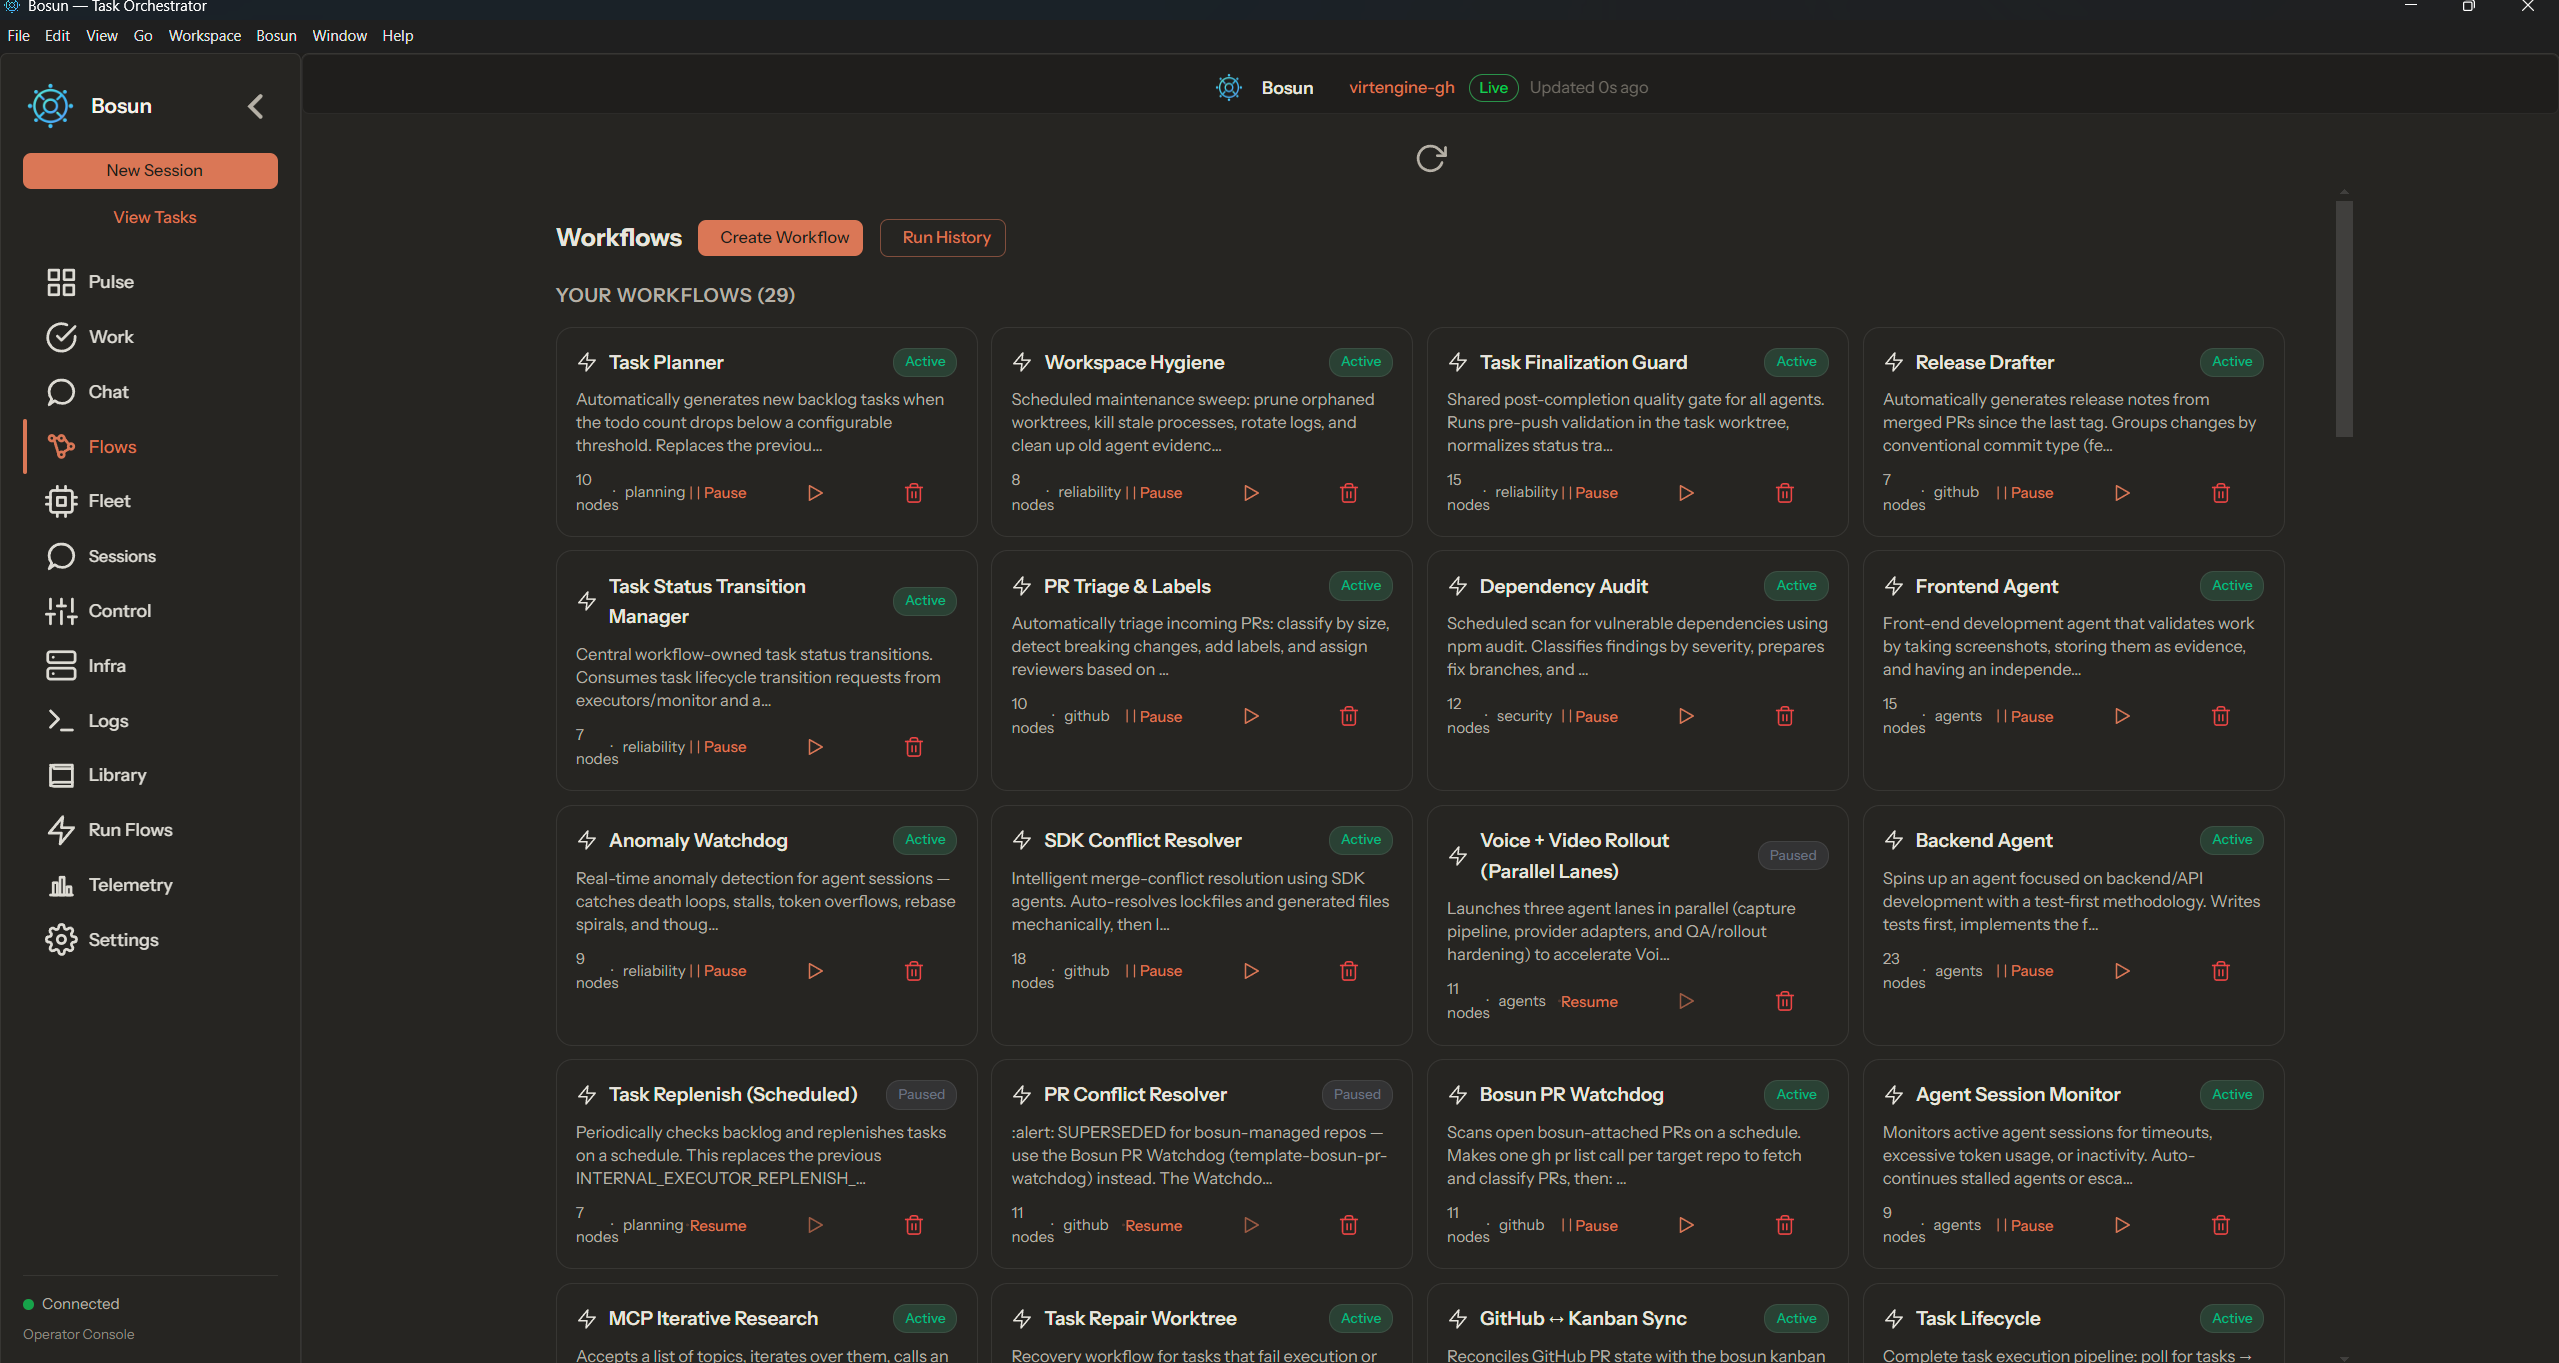Resume the Task Replenish (Scheduled) workflow
2559x1363 pixels.
tap(717, 1226)
